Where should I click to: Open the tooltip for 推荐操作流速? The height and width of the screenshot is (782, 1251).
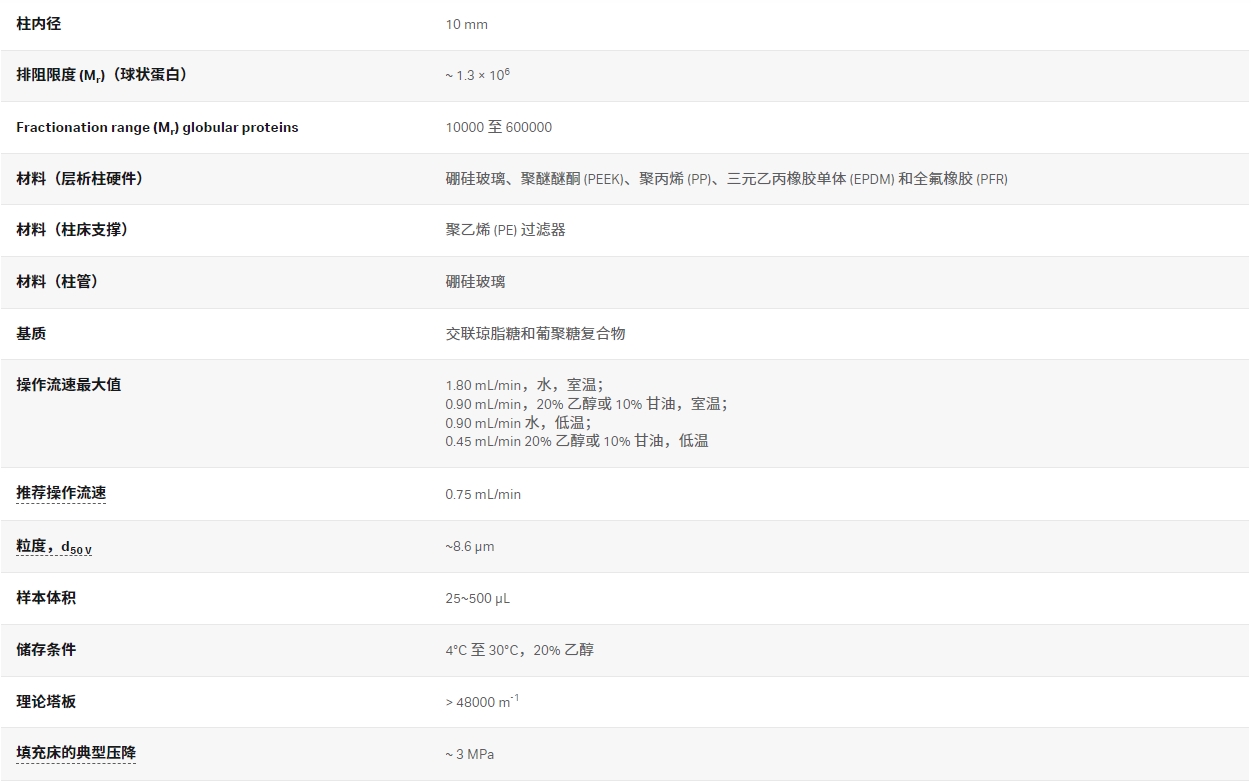61,493
